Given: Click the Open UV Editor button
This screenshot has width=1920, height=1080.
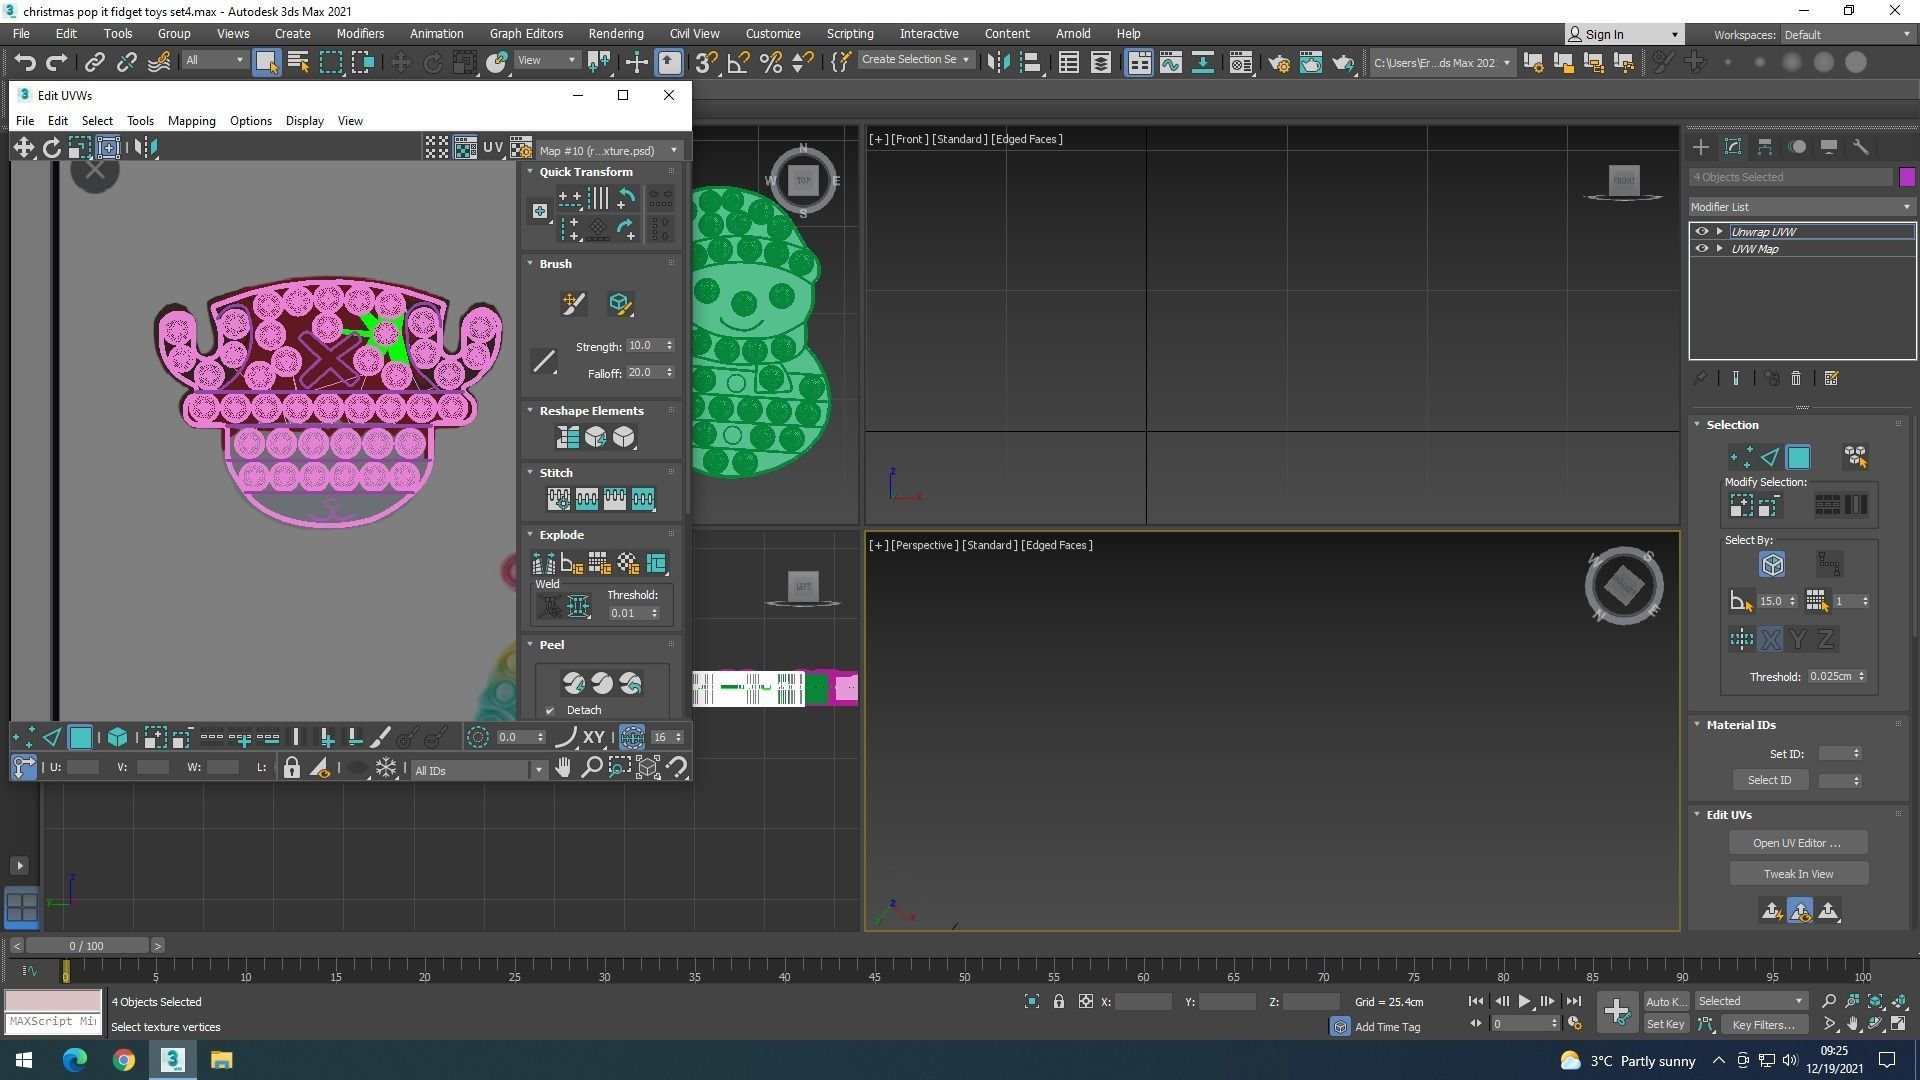Looking at the screenshot, I should point(1797,843).
